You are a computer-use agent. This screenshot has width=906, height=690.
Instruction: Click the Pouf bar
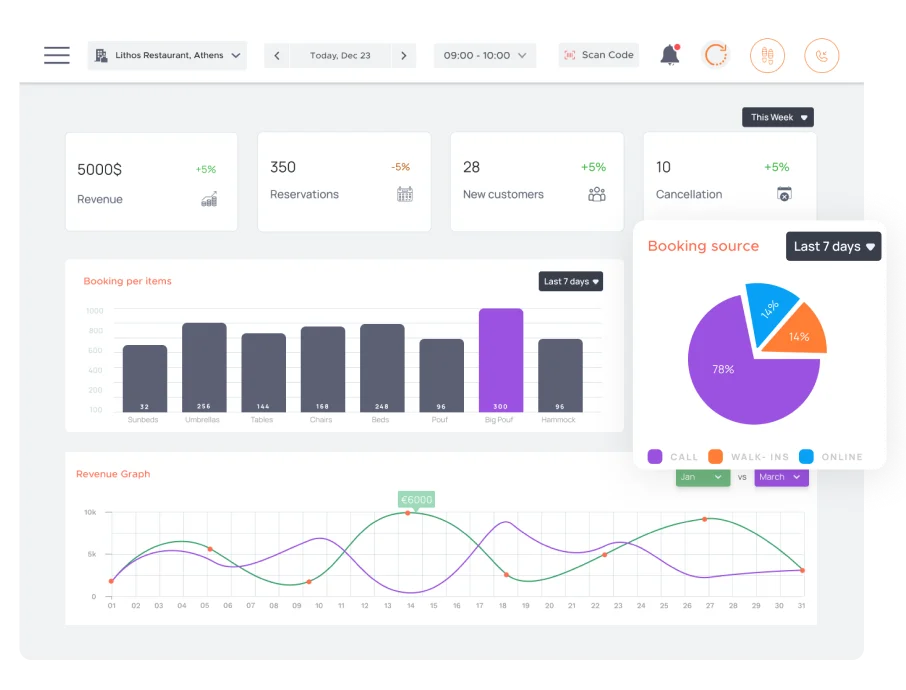pos(441,376)
